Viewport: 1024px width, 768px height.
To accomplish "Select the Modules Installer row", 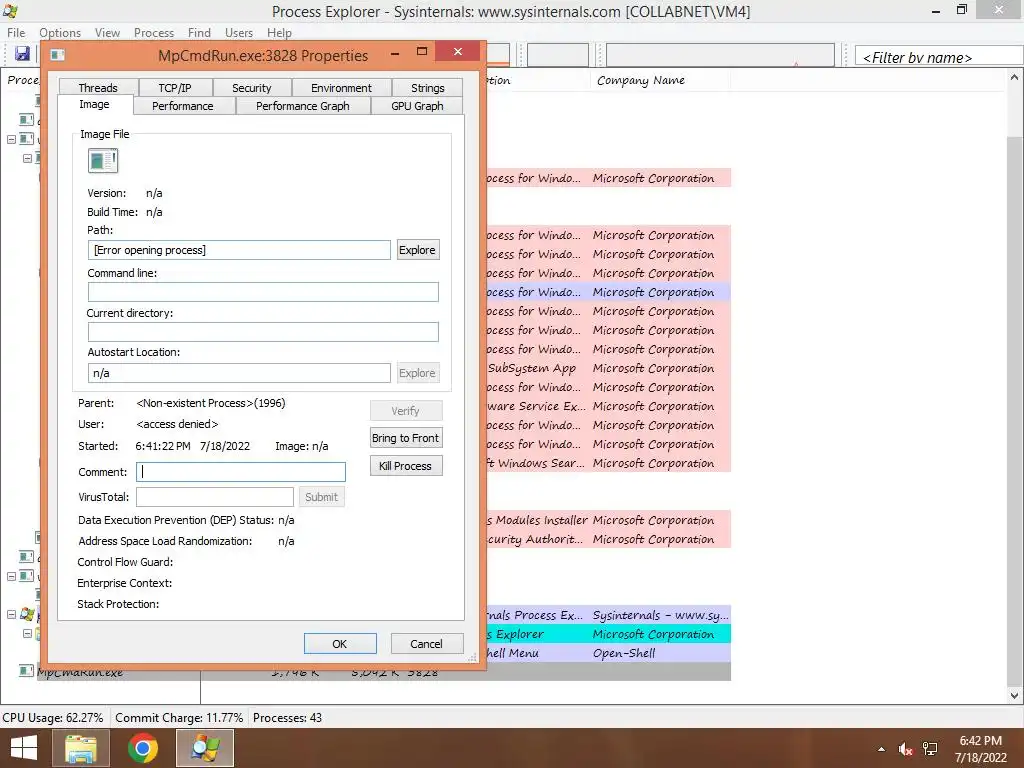I will tap(609, 520).
